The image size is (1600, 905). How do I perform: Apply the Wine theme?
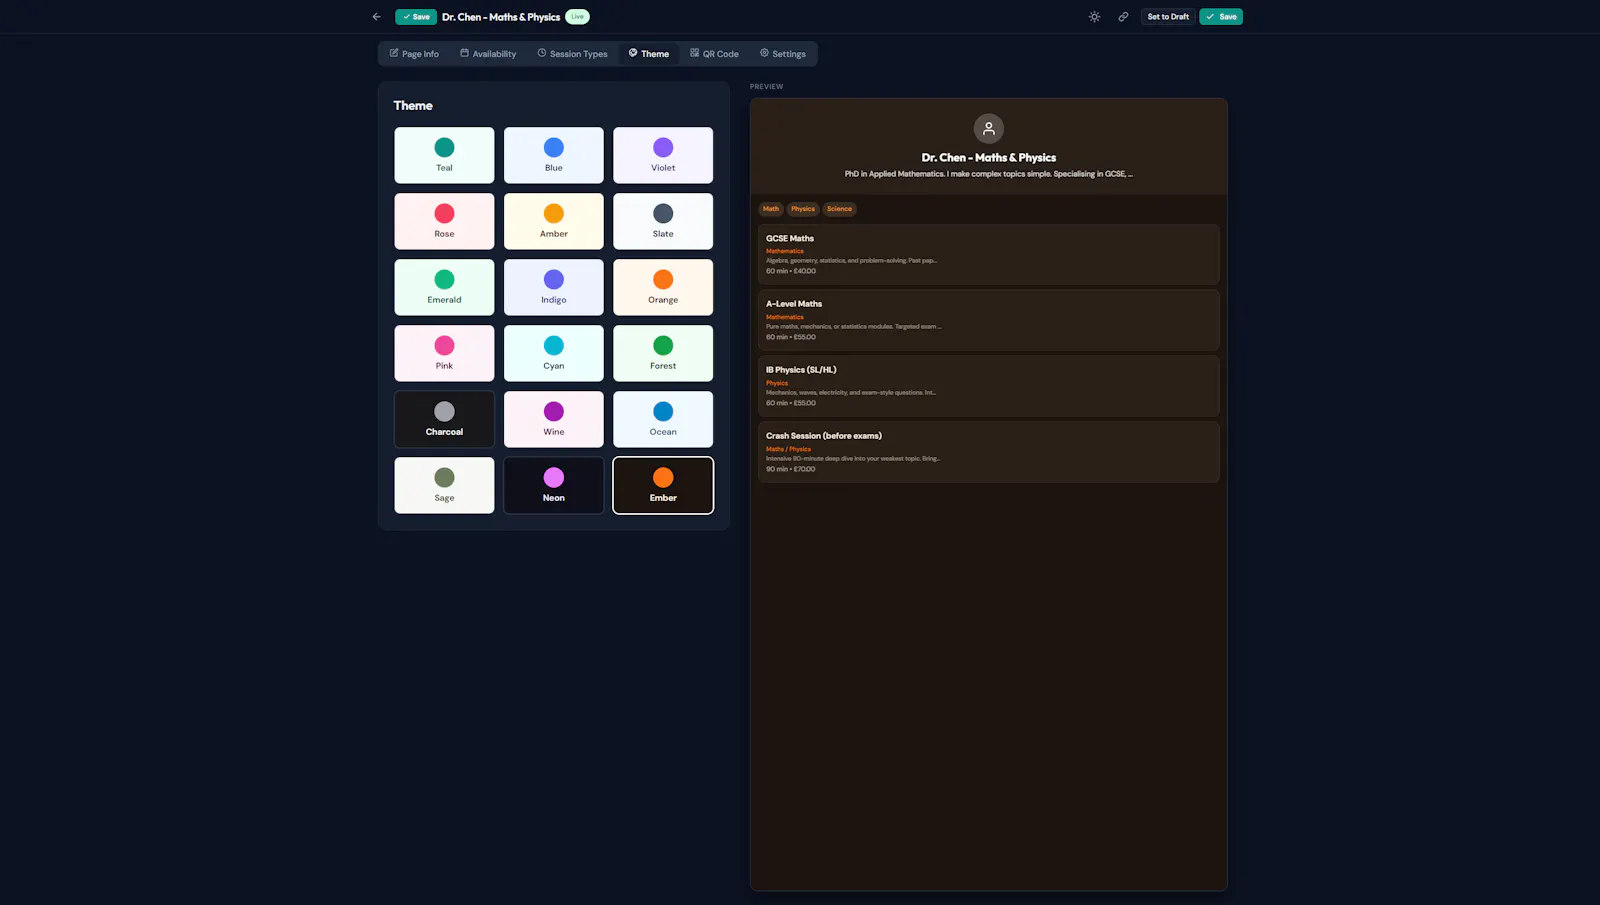coord(554,419)
